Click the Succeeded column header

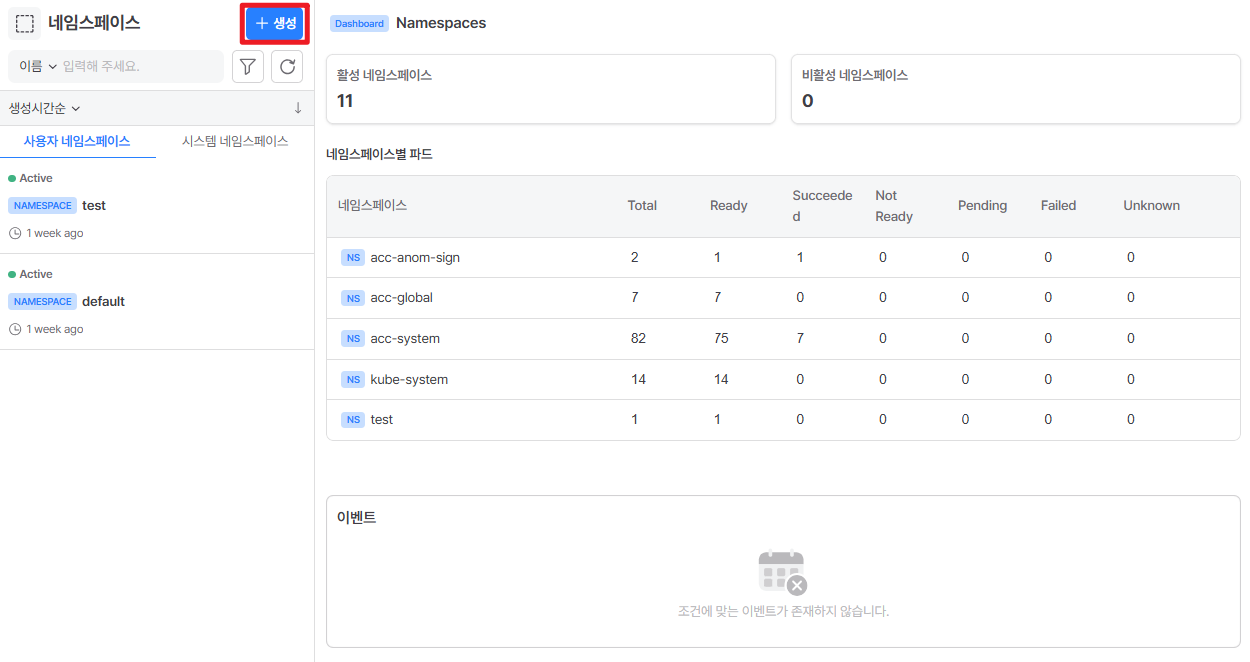click(x=822, y=206)
